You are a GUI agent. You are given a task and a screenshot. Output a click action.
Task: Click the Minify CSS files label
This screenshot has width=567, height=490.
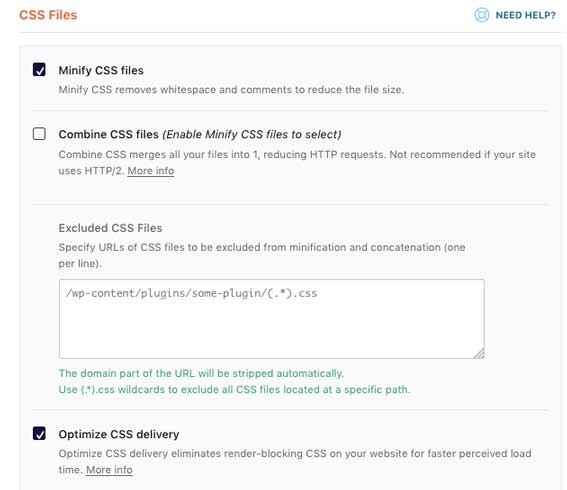[x=101, y=70]
